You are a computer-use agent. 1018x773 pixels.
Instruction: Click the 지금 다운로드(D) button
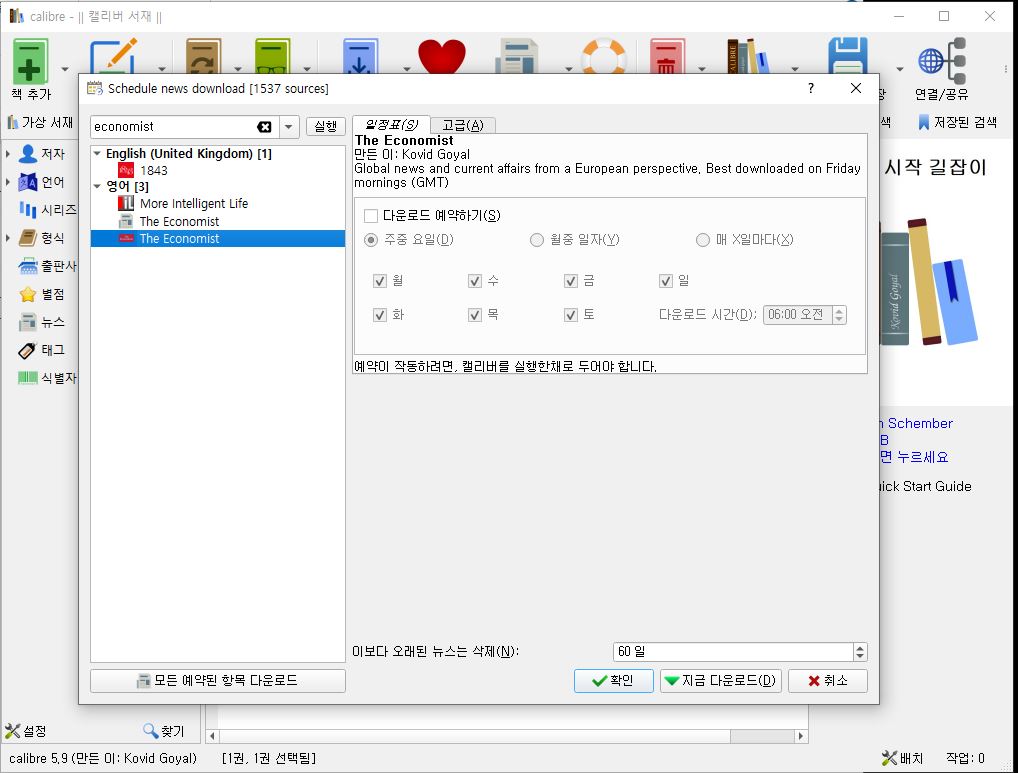721,681
